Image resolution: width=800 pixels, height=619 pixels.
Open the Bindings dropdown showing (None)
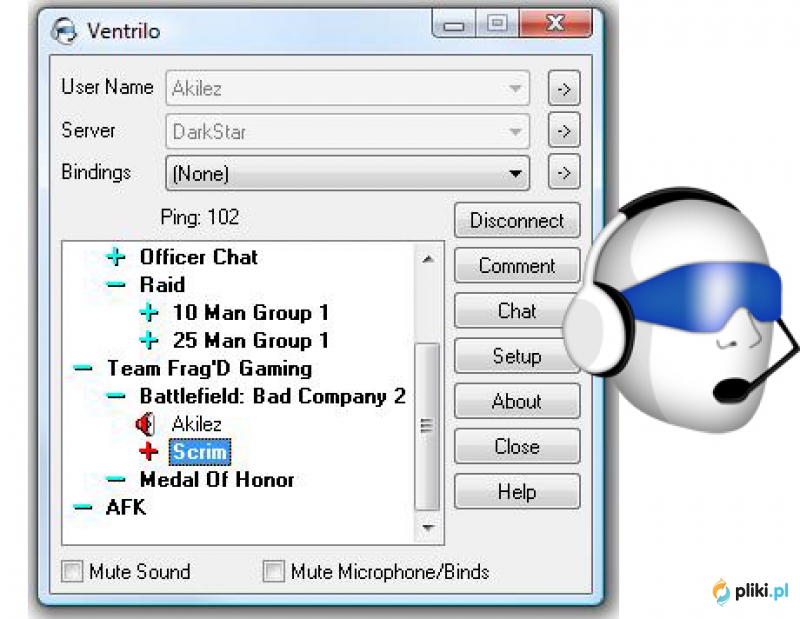pos(347,174)
